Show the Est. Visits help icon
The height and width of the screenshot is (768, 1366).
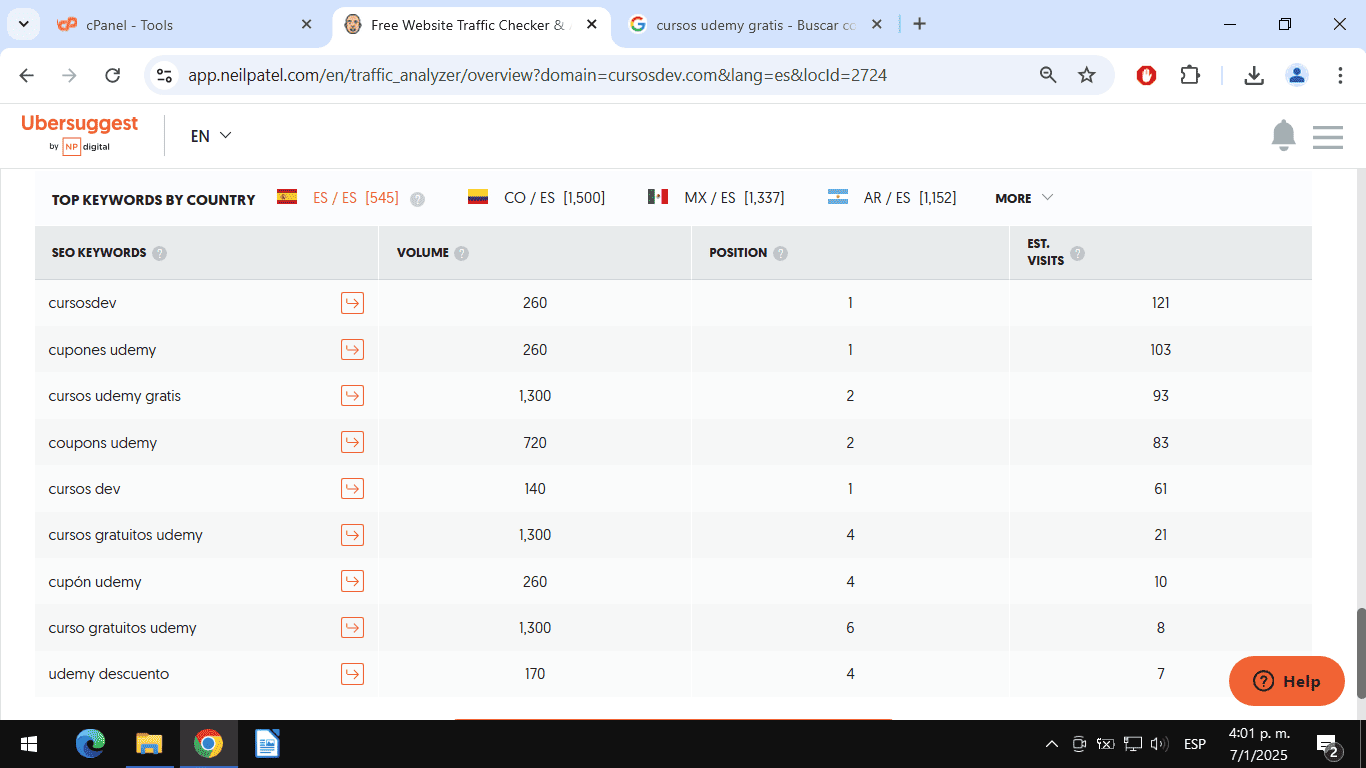[1077, 253]
